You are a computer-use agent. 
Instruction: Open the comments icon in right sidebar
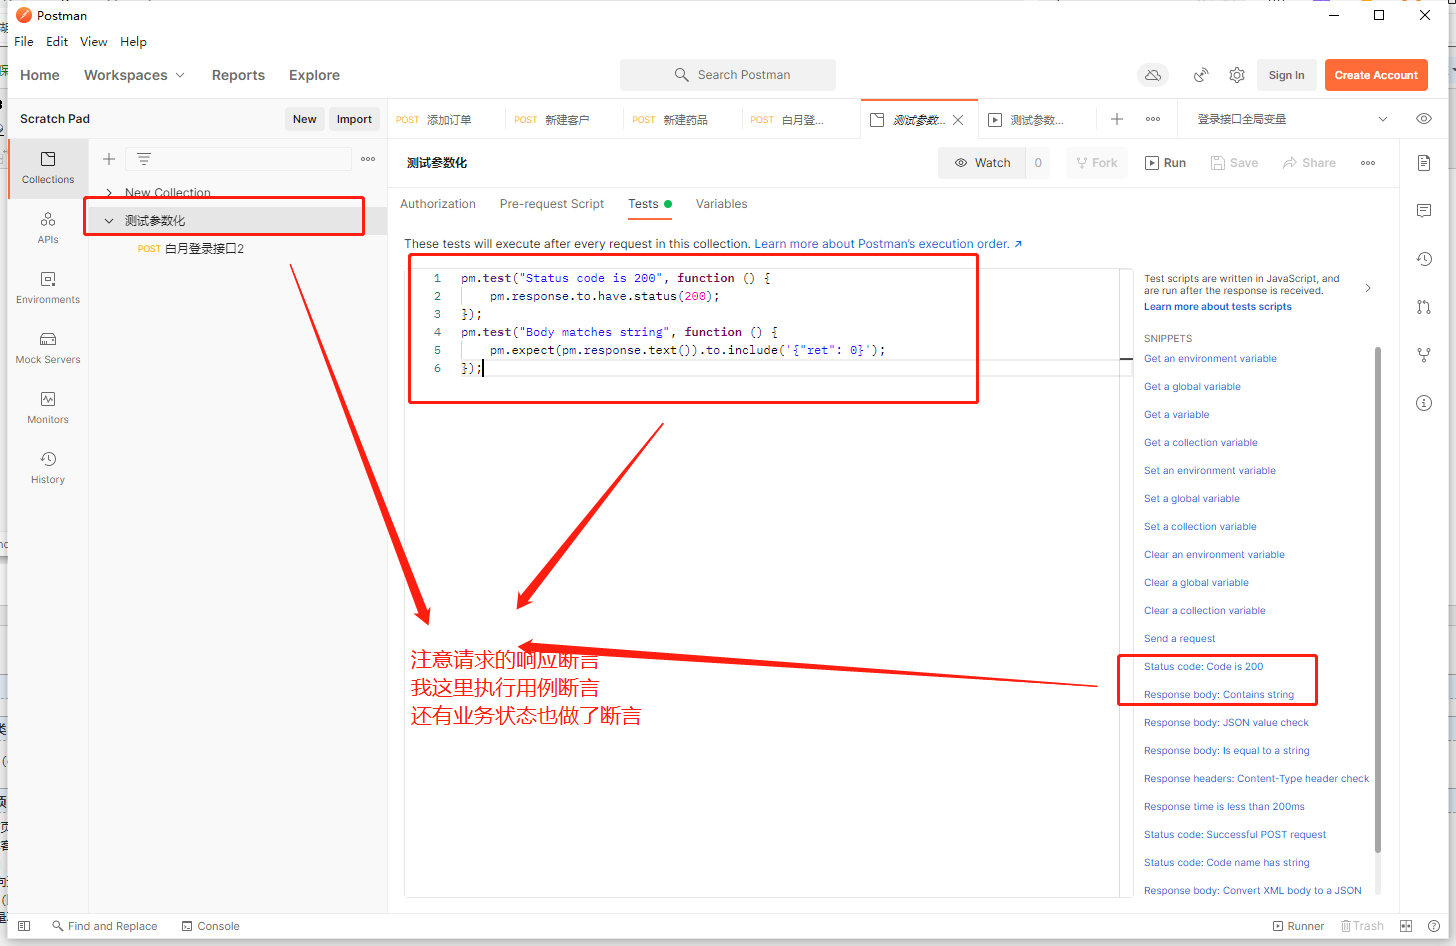tap(1424, 211)
